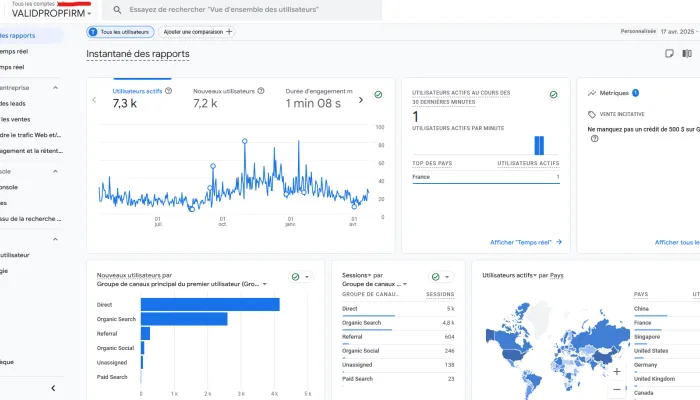Focus the search reports input field
Screen dimensions: 700x400
242,9
